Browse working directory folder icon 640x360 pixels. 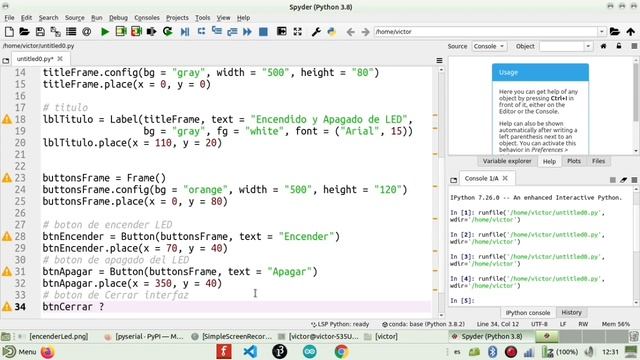[x=615, y=31]
